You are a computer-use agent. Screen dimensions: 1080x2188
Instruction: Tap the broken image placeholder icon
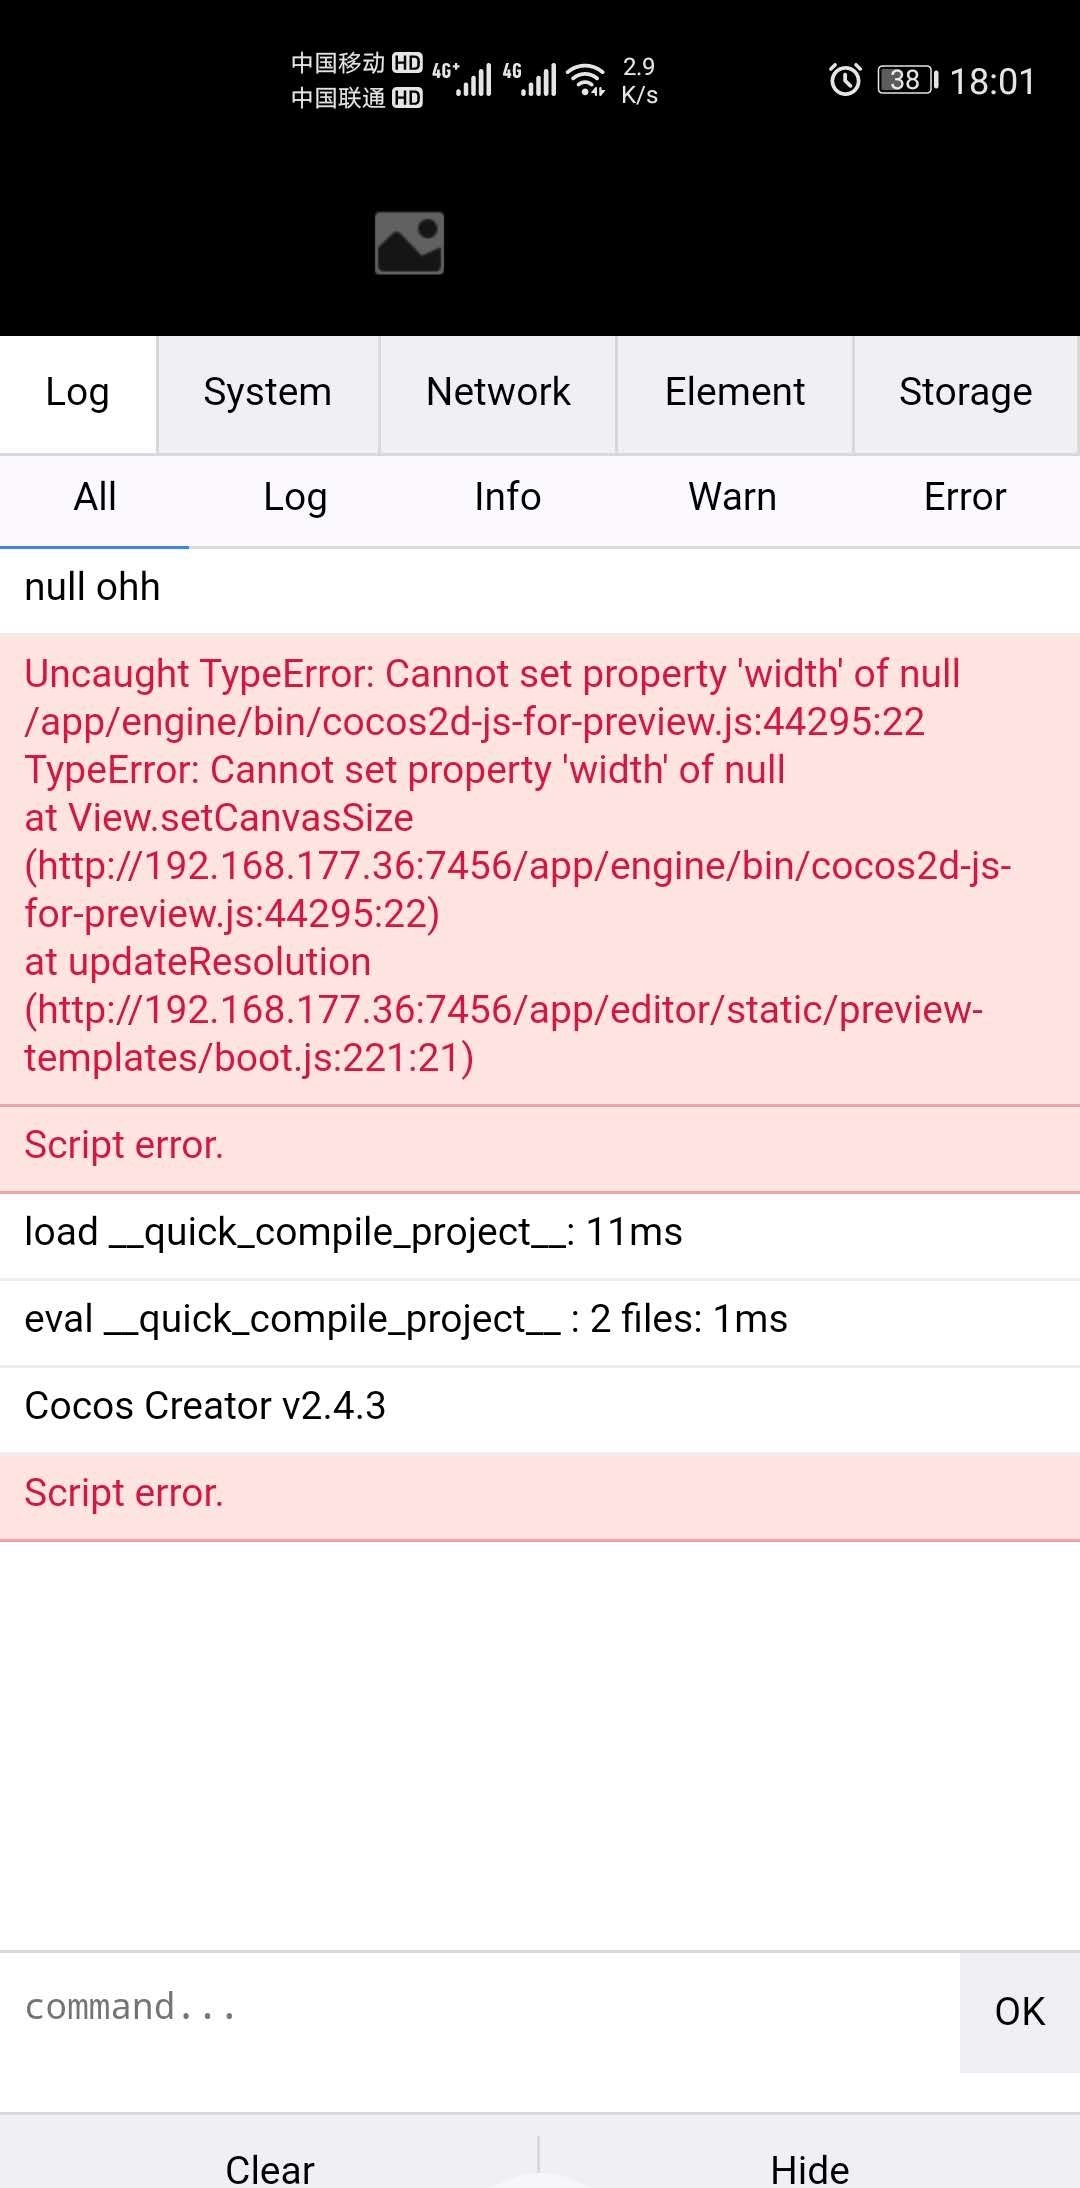coord(409,243)
